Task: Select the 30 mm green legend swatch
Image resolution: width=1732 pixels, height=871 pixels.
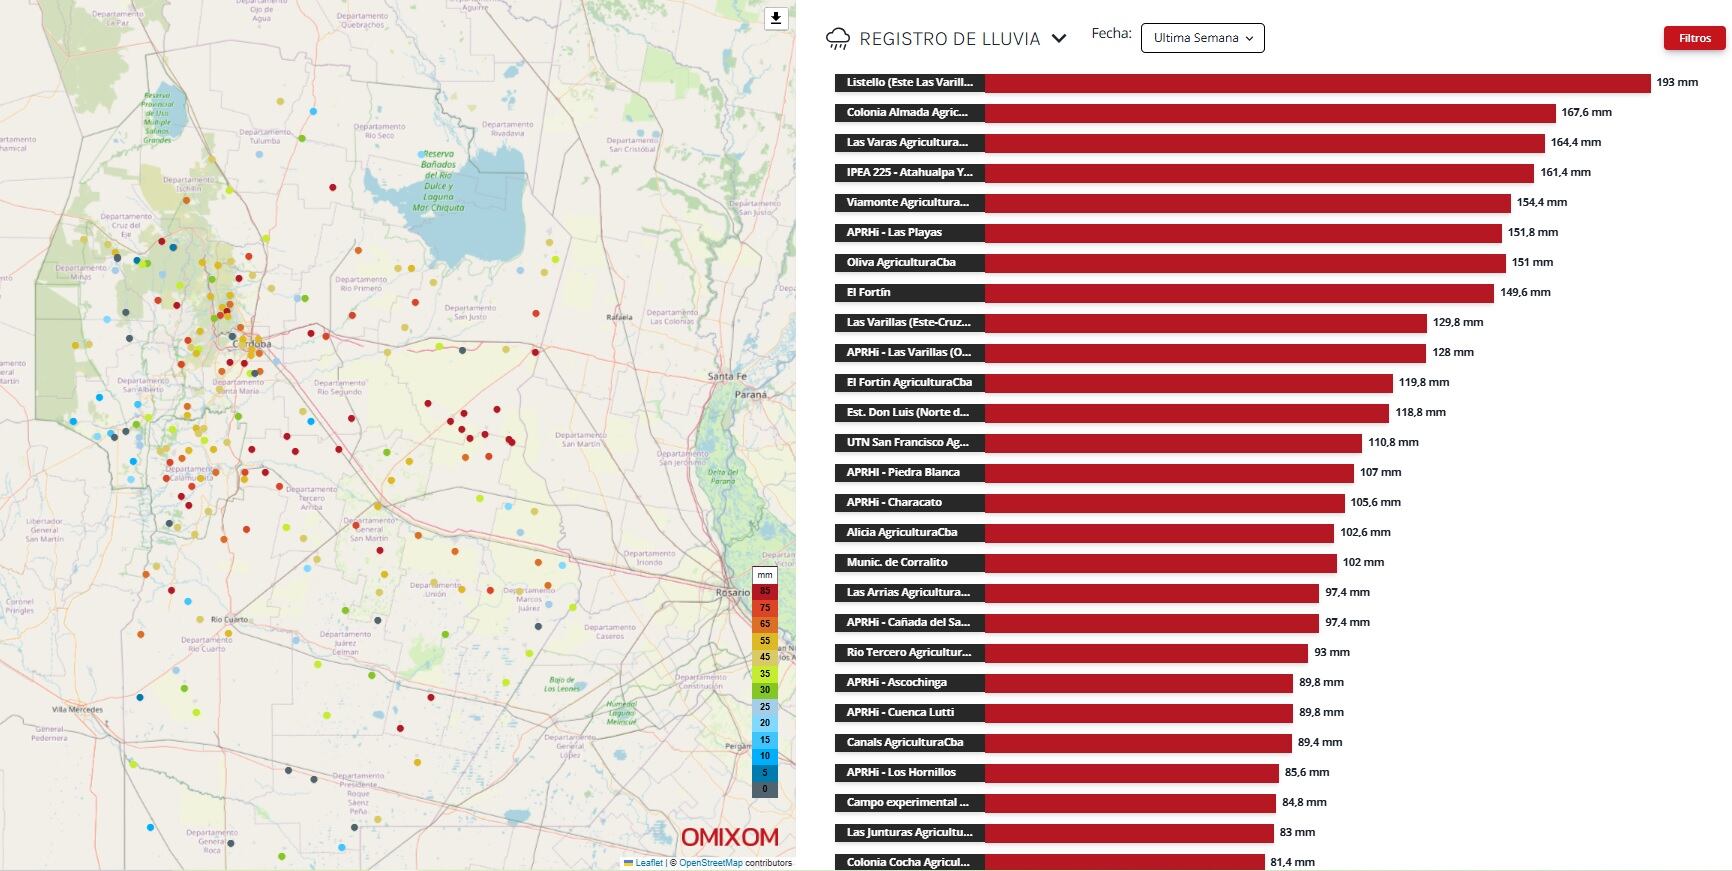Action: click(x=765, y=690)
